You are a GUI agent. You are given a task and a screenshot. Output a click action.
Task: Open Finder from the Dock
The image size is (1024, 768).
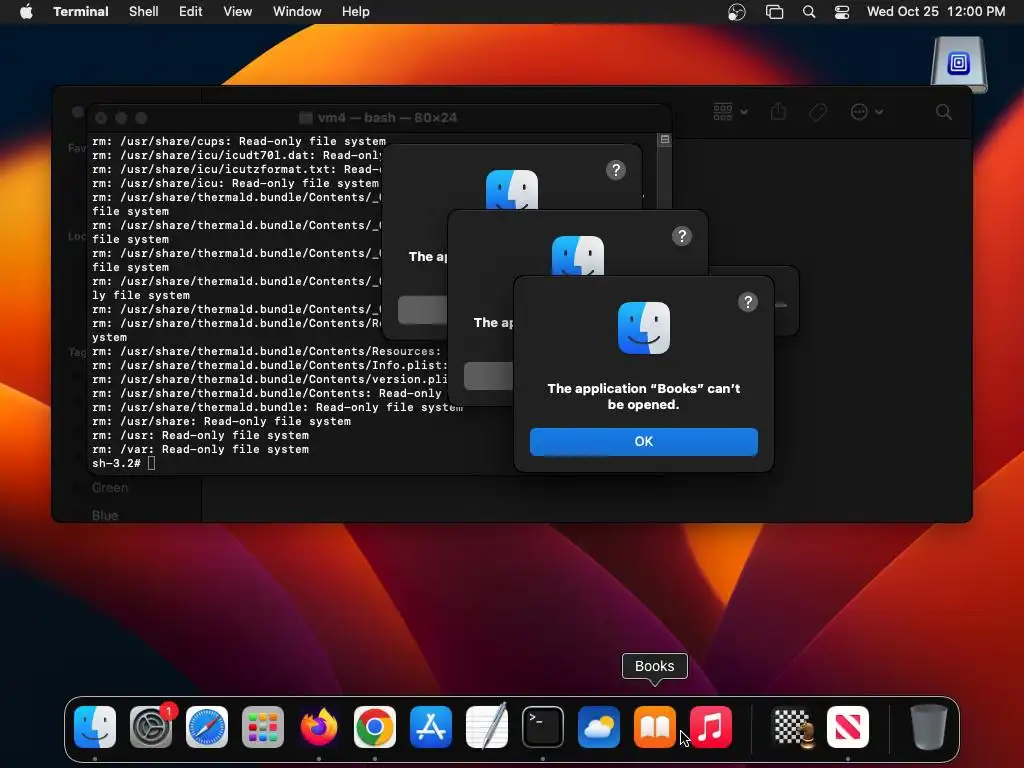tap(95, 727)
